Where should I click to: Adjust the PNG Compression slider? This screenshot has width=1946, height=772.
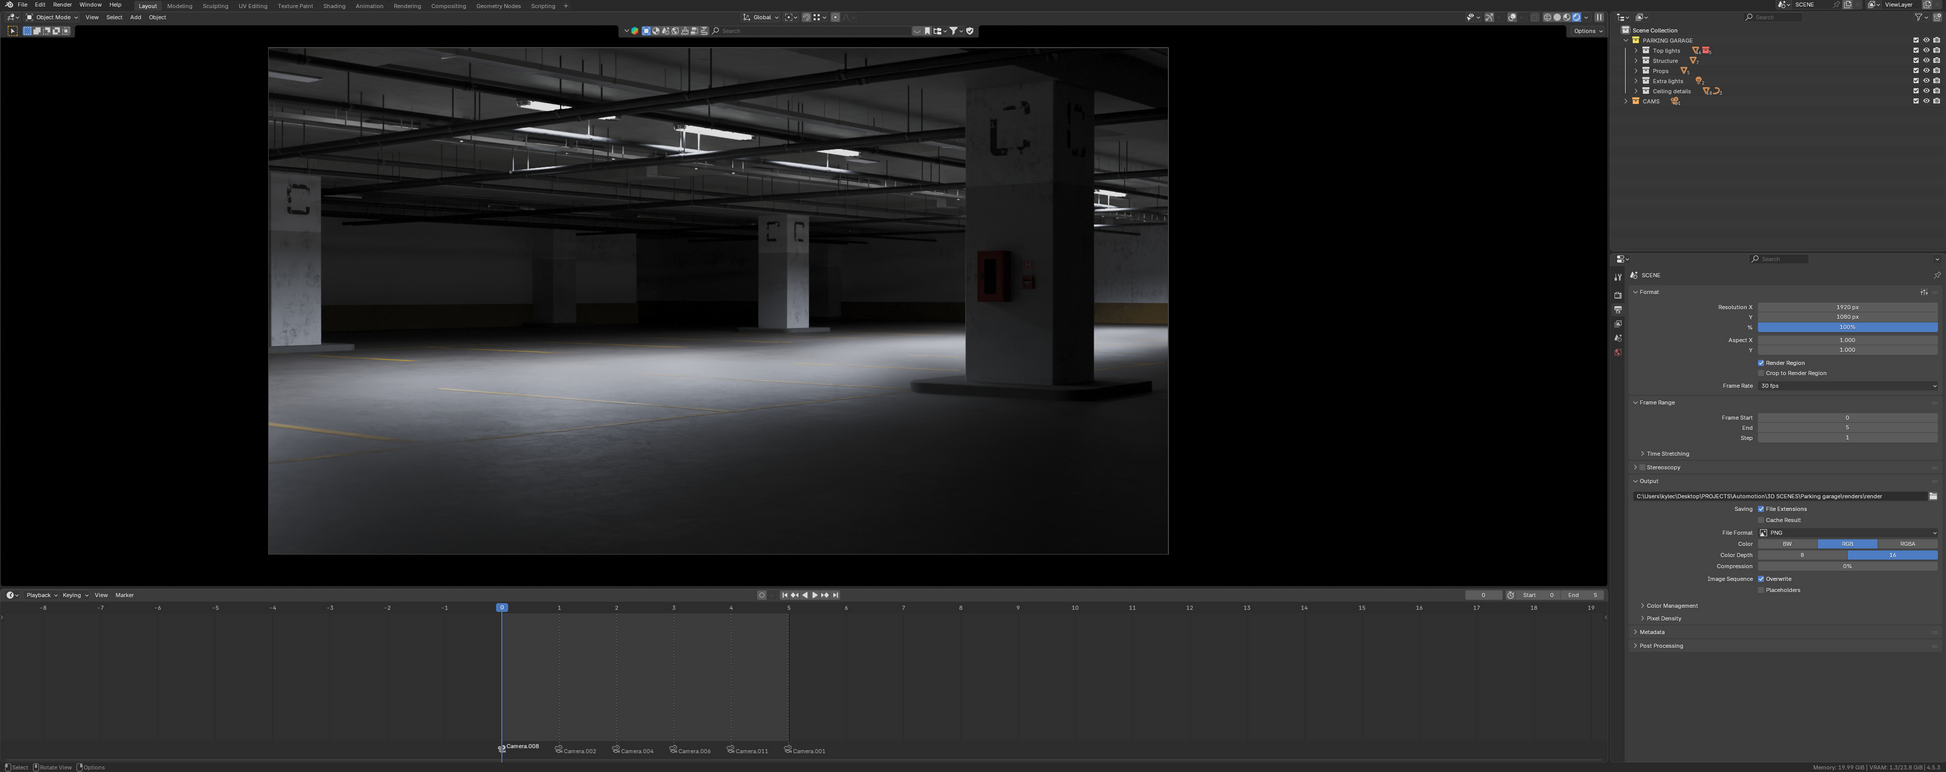(1847, 566)
